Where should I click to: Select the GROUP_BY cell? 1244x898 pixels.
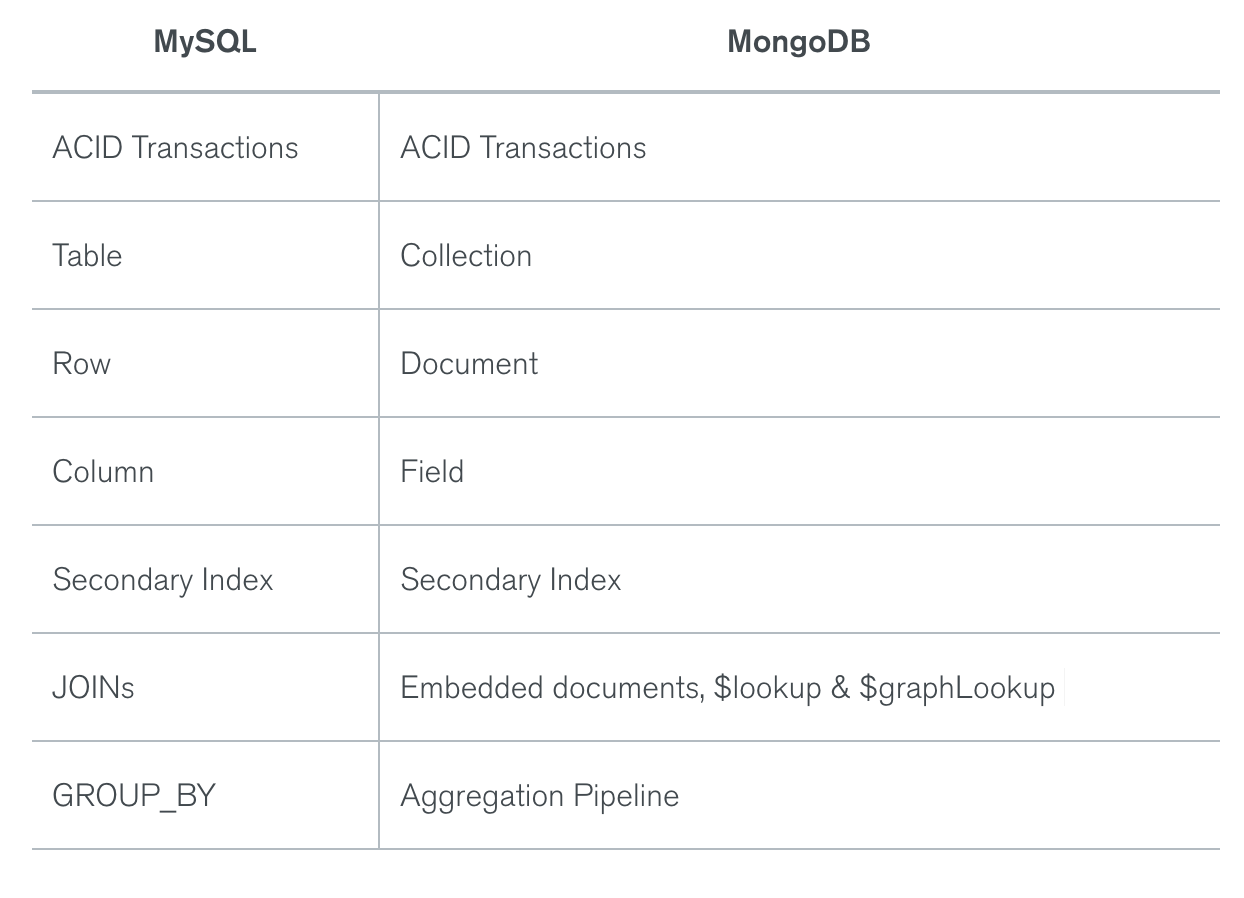click(134, 796)
